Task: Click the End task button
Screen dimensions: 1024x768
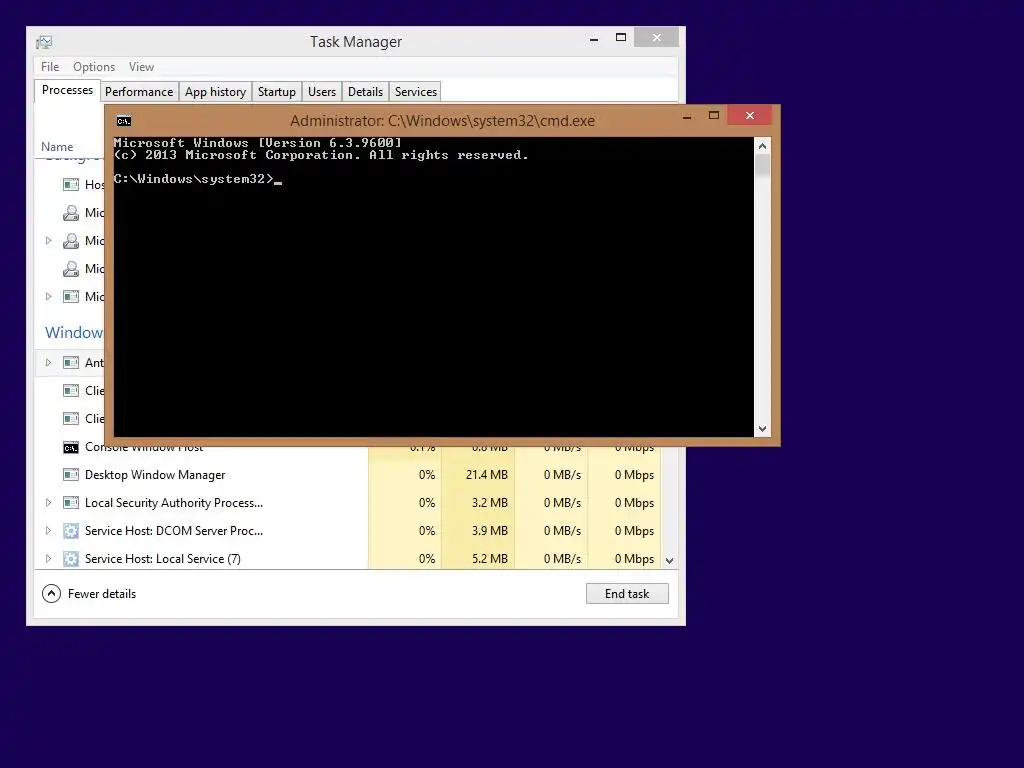Action: (627, 594)
